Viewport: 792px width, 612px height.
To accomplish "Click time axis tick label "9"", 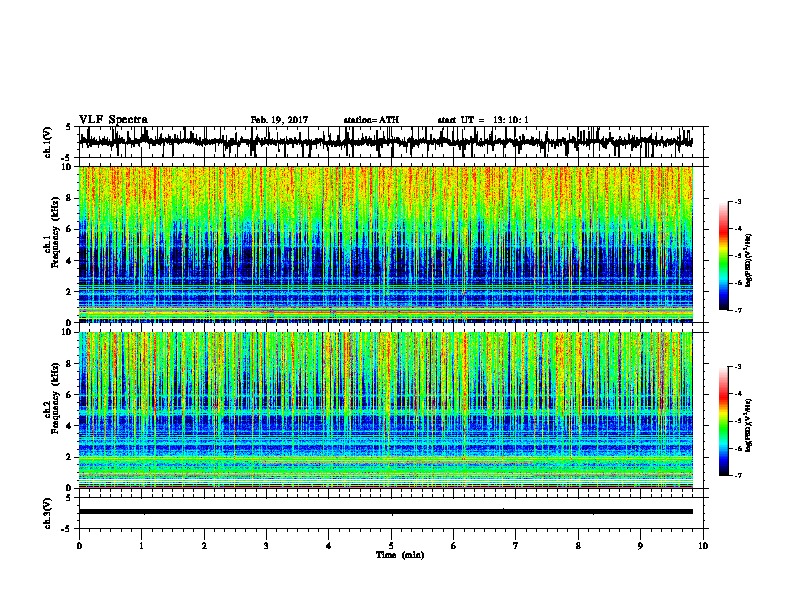I will tap(640, 546).
